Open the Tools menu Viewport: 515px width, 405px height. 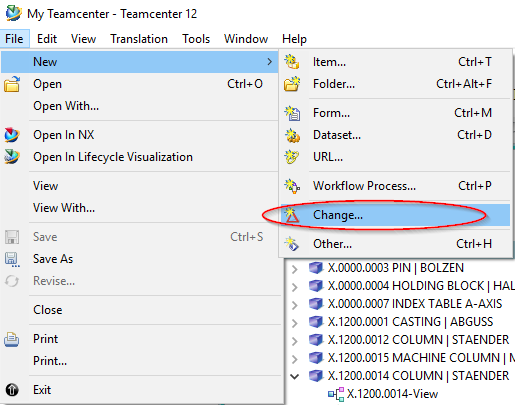(x=196, y=39)
